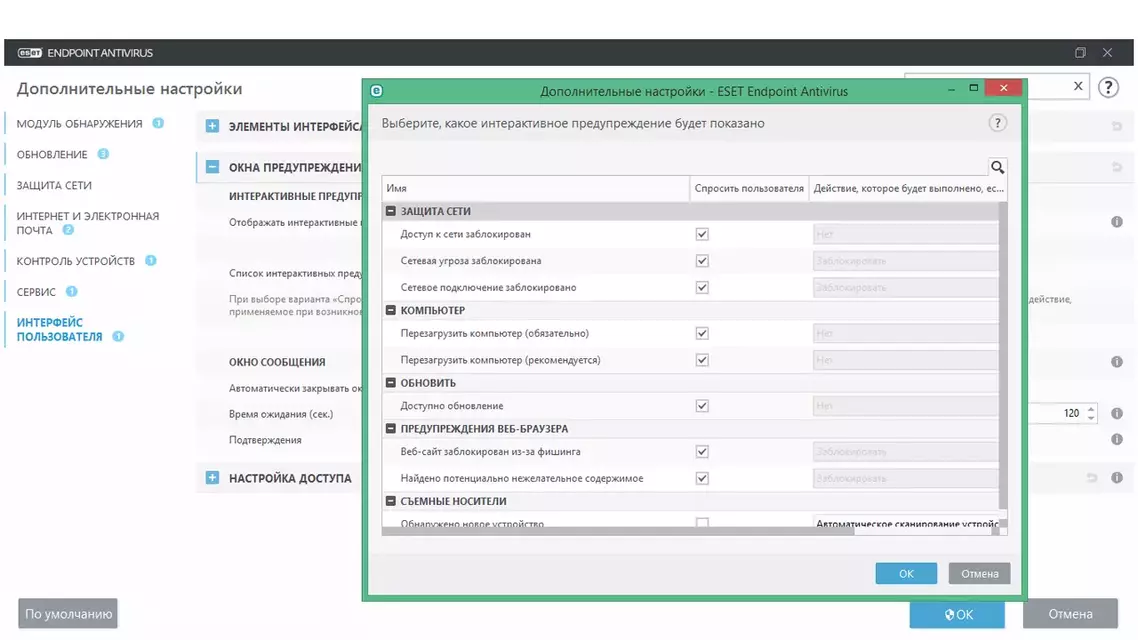1138x640 pixels.
Task: Click the dialog's vertical scrollbar
Action: 1003,356
